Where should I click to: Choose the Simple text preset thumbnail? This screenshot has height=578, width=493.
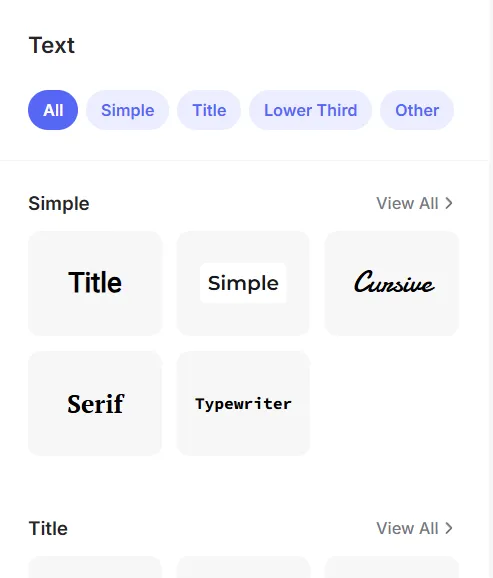point(243,283)
